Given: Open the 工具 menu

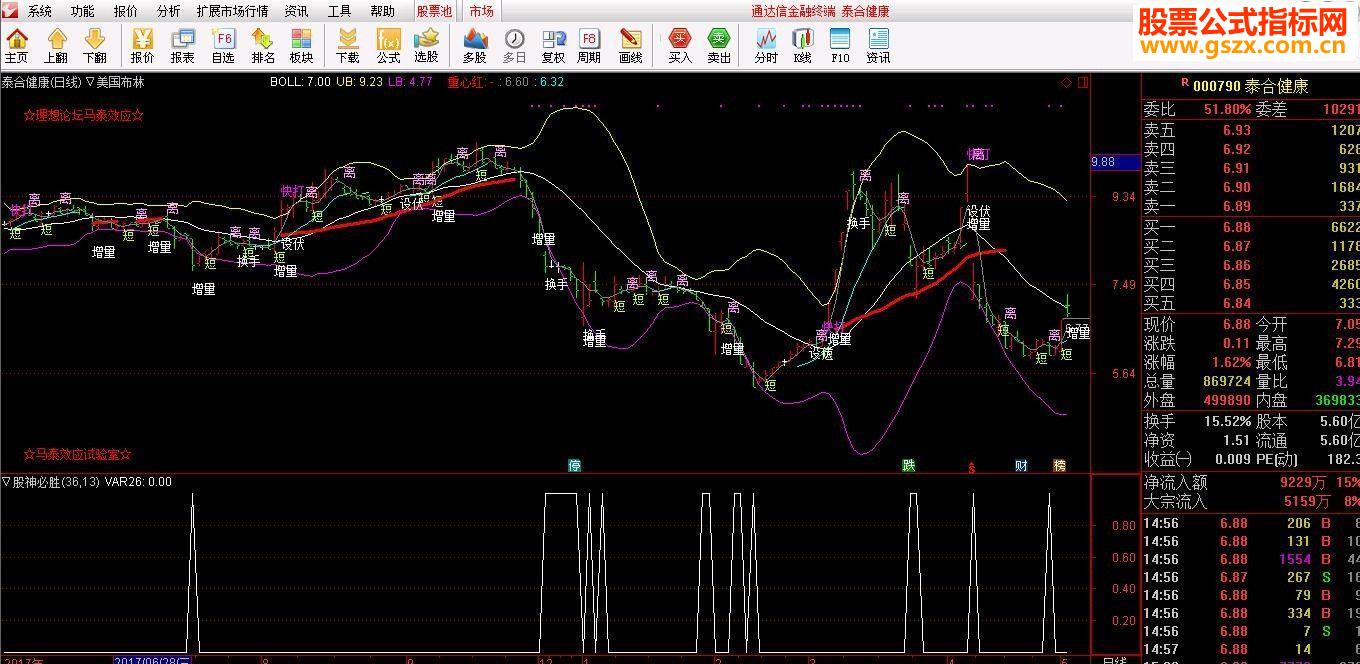Looking at the screenshot, I should pos(340,12).
